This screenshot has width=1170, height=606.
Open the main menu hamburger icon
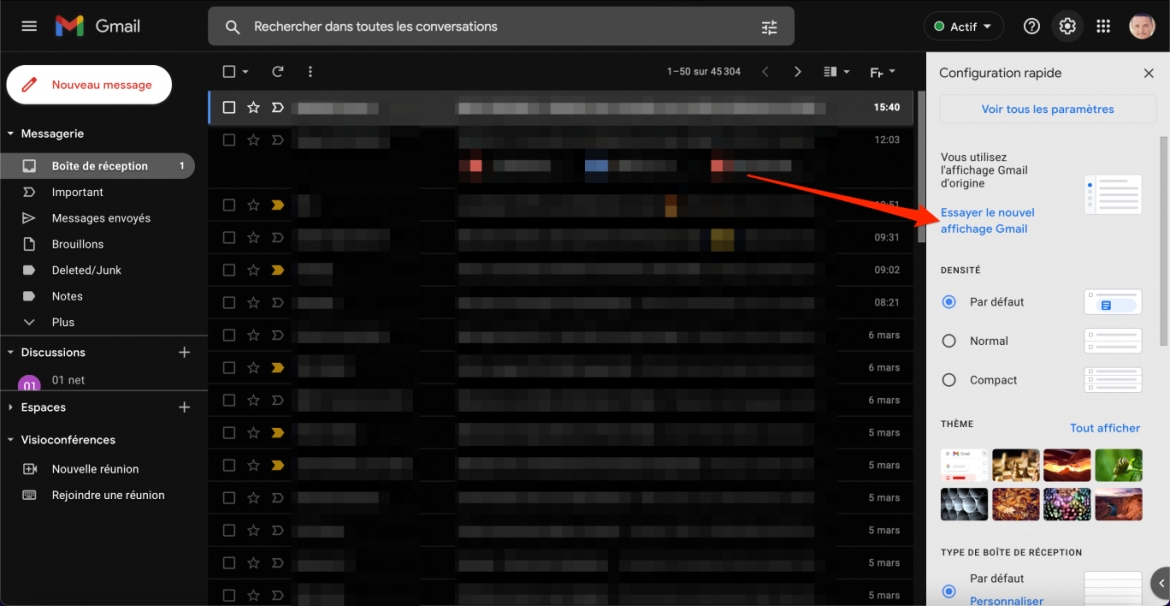pyautogui.click(x=29, y=26)
